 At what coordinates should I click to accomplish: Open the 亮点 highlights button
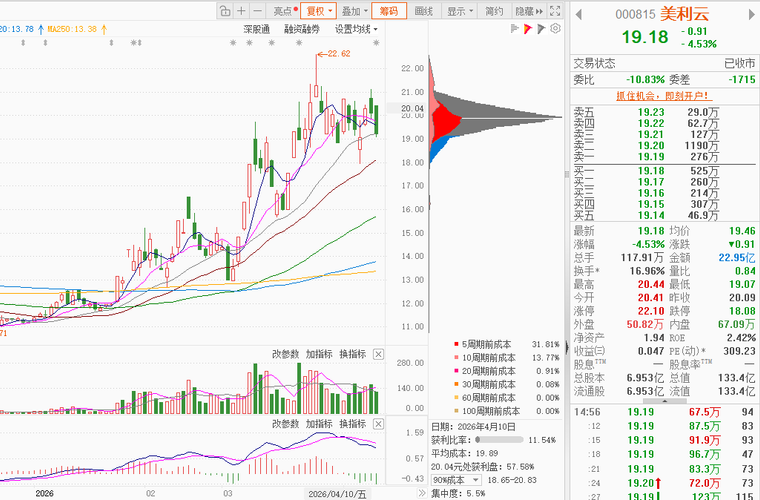coord(285,11)
